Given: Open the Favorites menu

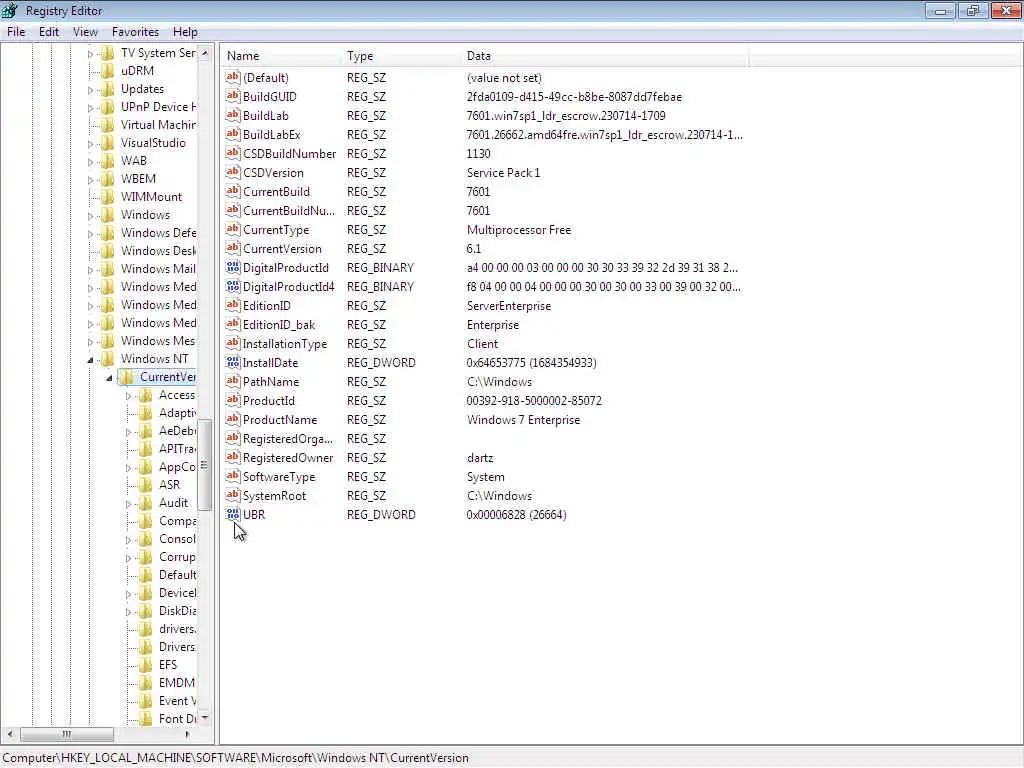Looking at the screenshot, I should (135, 32).
